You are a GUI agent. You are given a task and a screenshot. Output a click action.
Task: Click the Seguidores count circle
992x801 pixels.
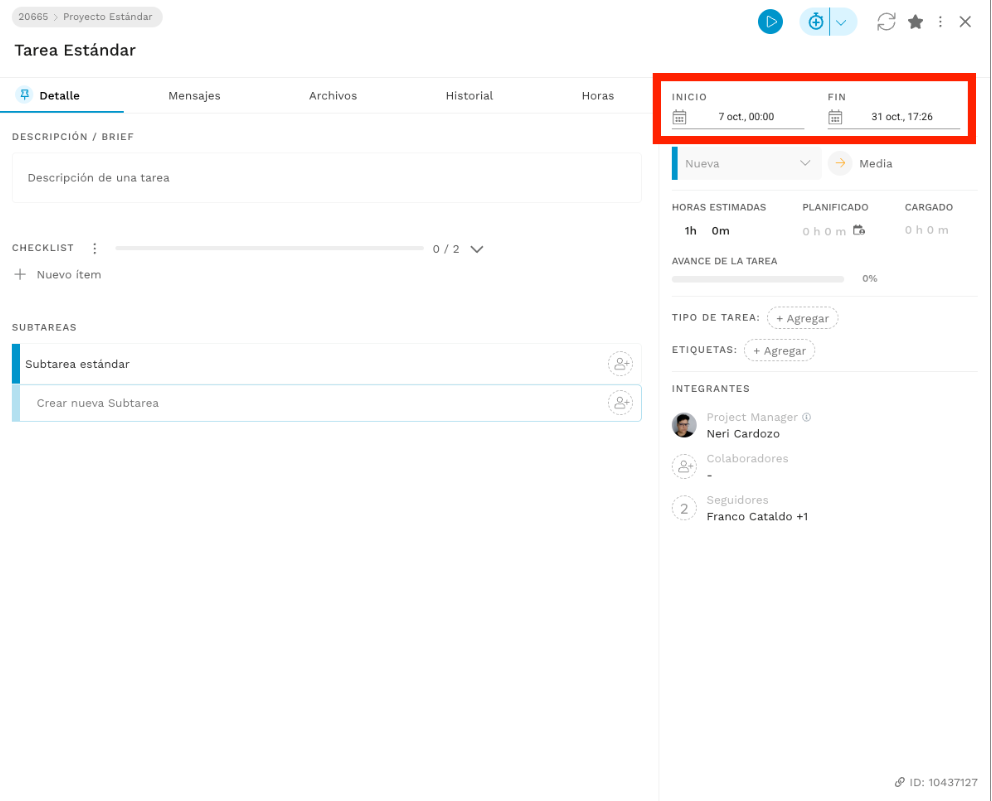point(684,508)
